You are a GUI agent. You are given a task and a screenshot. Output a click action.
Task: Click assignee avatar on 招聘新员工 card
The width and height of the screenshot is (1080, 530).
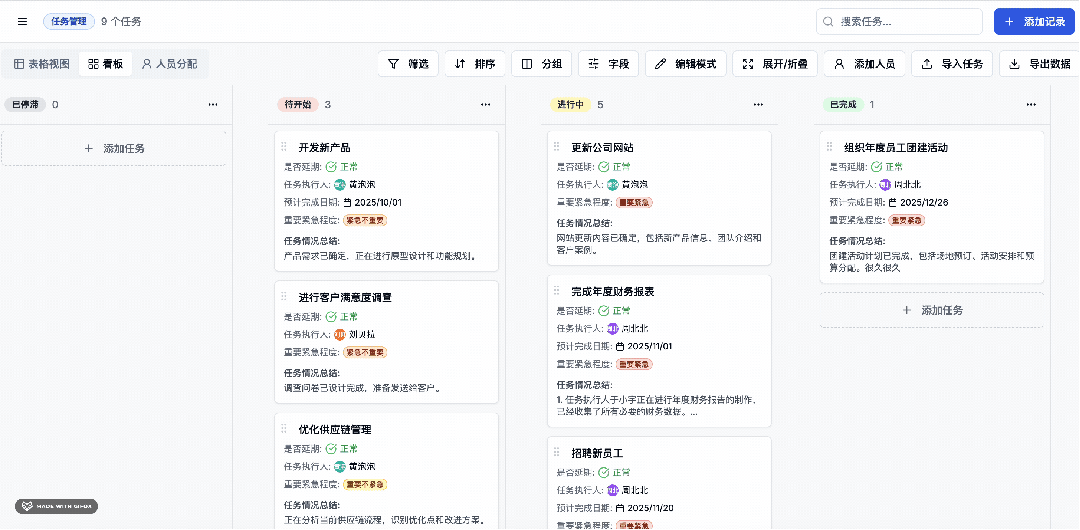[612, 490]
